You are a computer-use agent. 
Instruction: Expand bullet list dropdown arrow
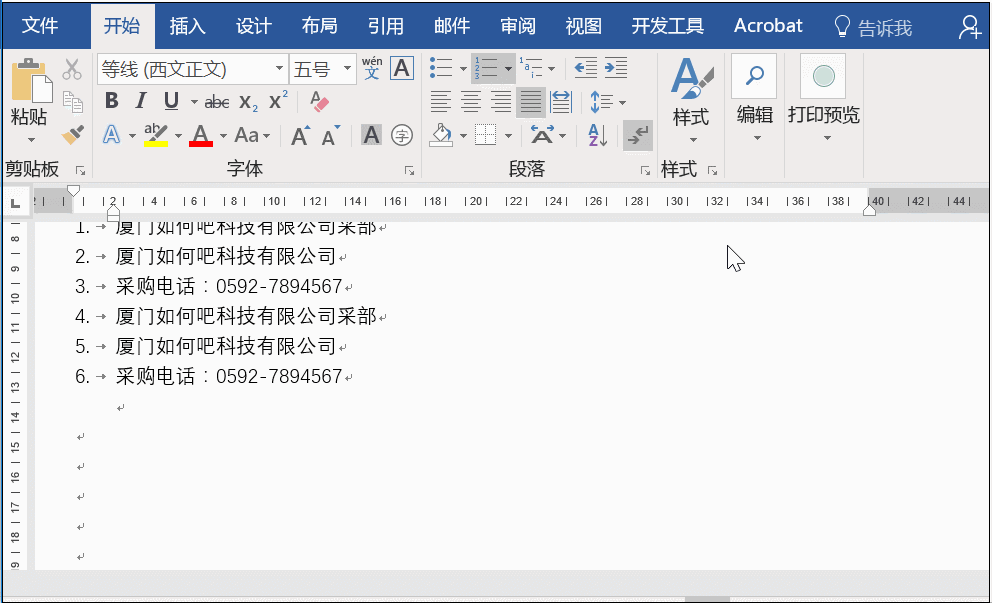(x=463, y=68)
